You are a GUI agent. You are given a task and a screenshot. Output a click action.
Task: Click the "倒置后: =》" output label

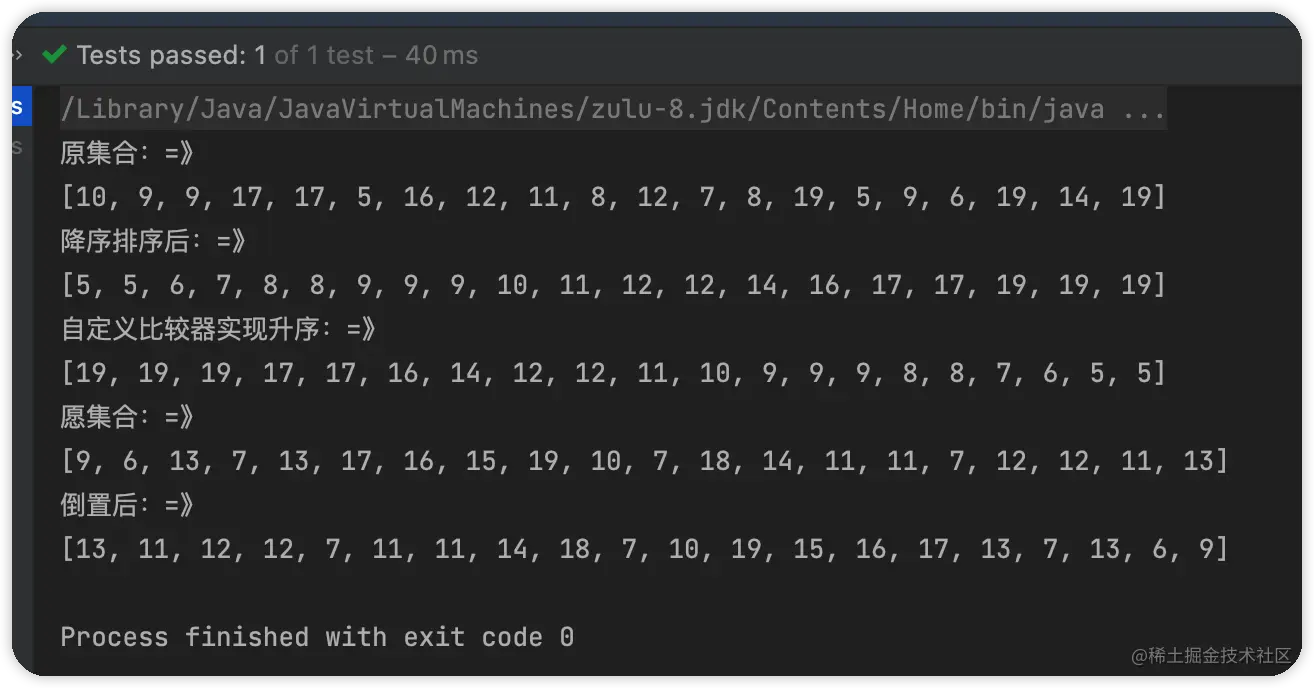tap(127, 505)
